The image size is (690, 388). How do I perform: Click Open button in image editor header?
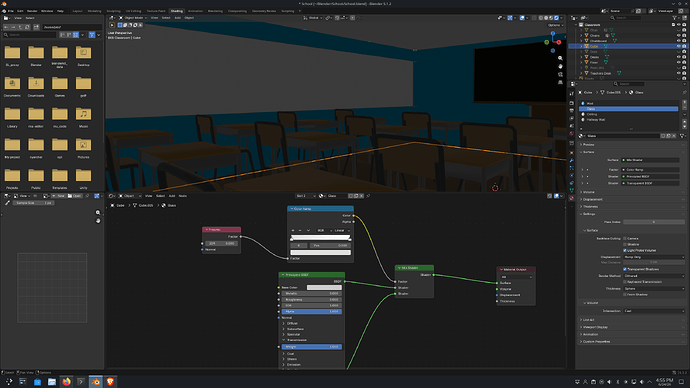point(76,196)
